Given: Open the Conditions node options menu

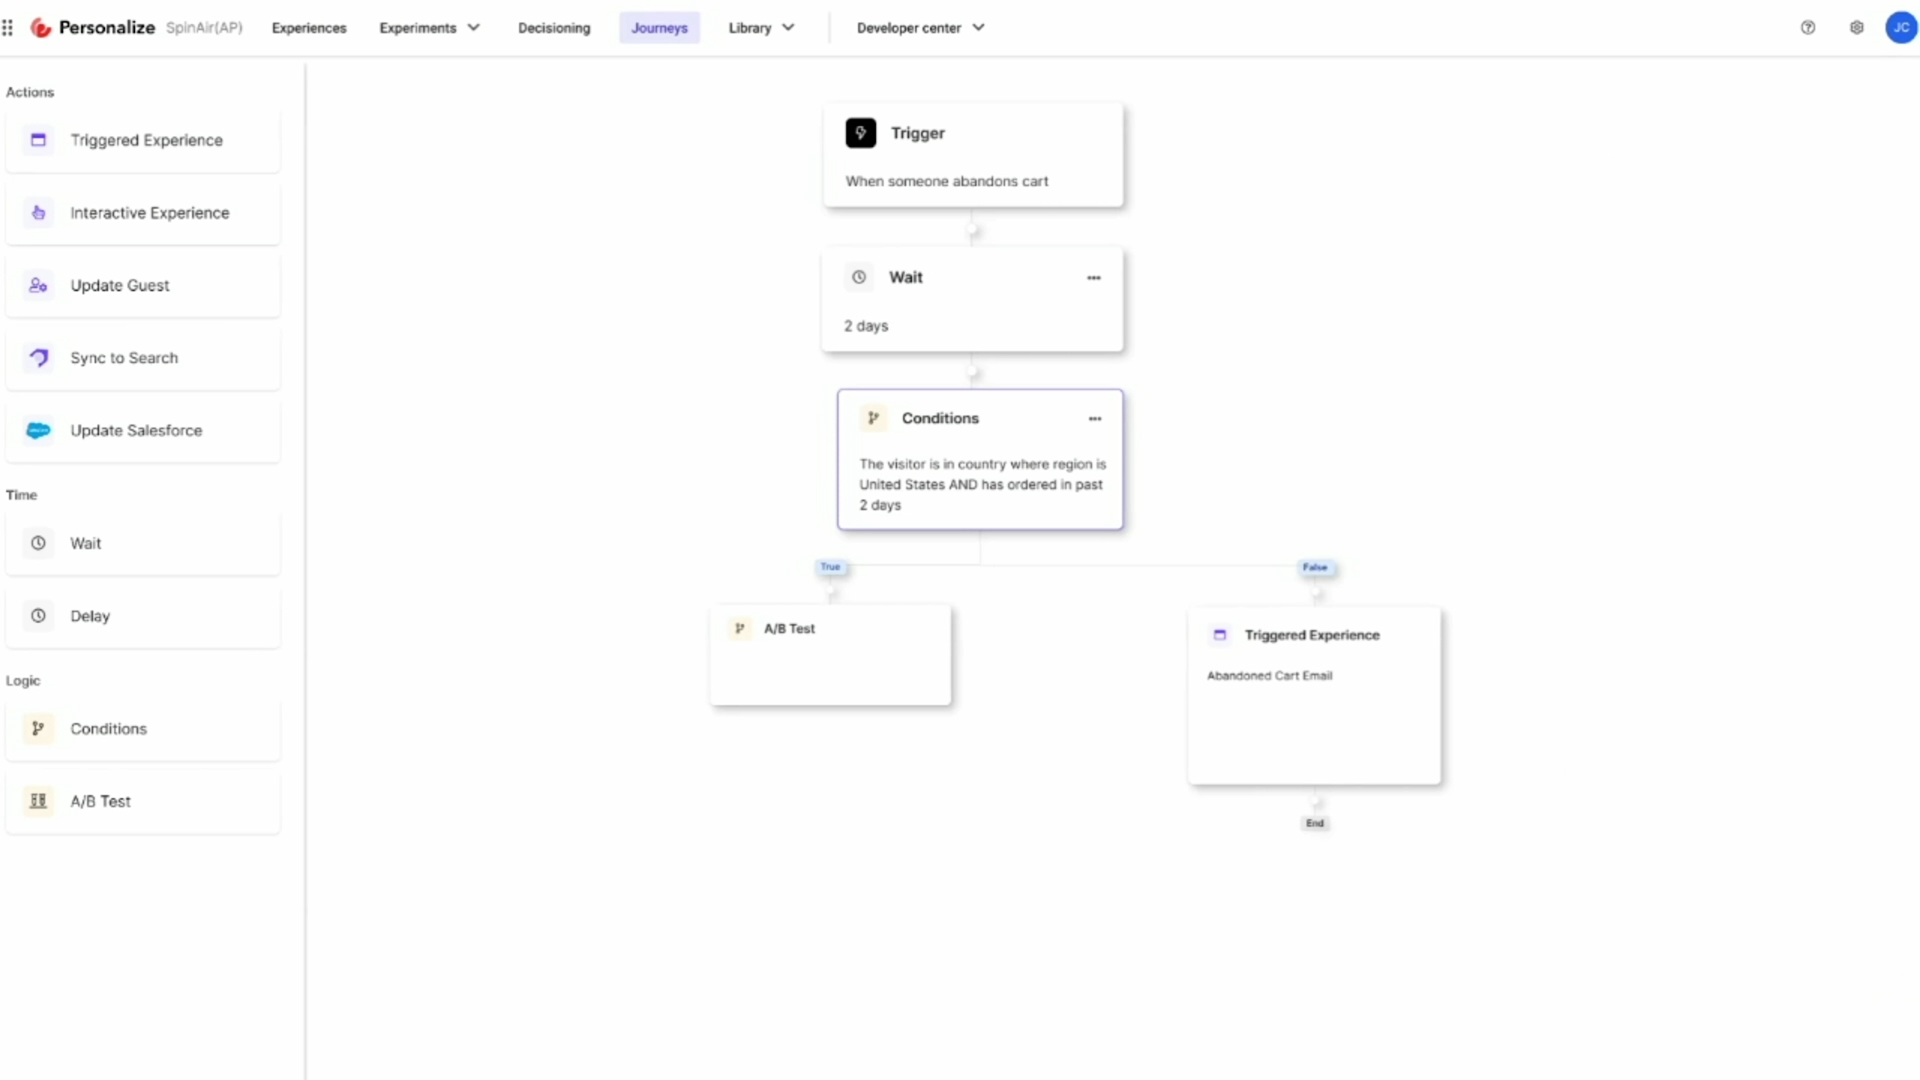Looking at the screenshot, I should (1095, 418).
